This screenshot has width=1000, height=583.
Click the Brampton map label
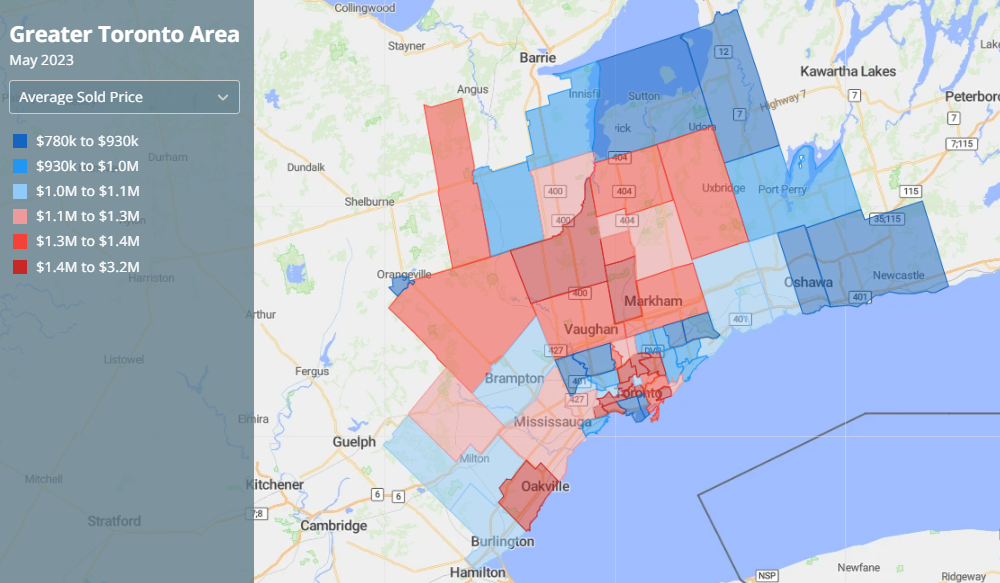coord(515,378)
